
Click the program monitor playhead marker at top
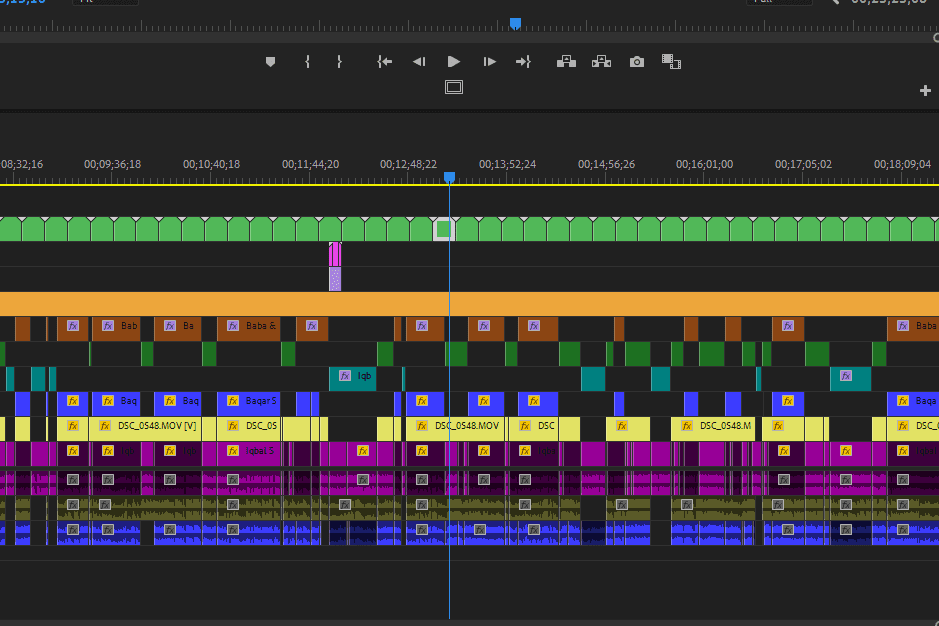515,23
